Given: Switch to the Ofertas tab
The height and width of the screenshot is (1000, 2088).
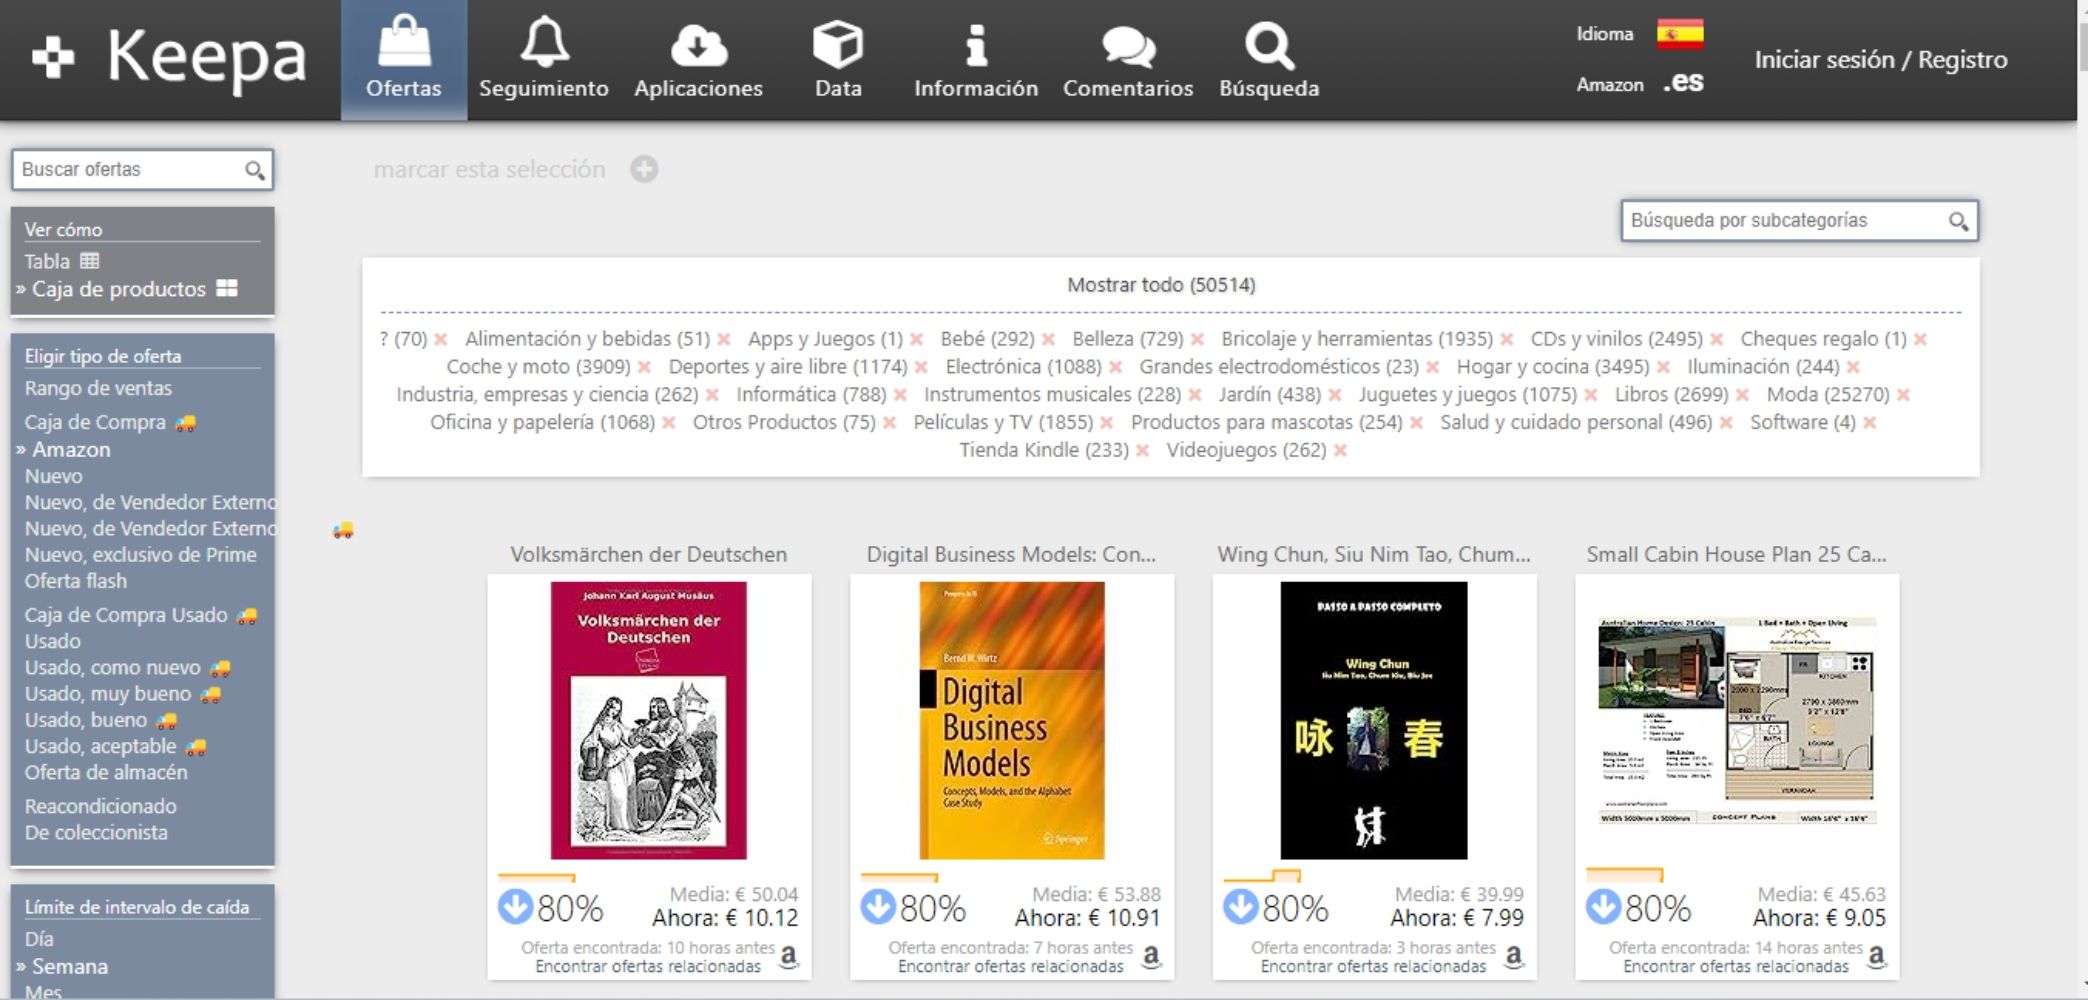Looking at the screenshot, I should [x=403, y=60].
